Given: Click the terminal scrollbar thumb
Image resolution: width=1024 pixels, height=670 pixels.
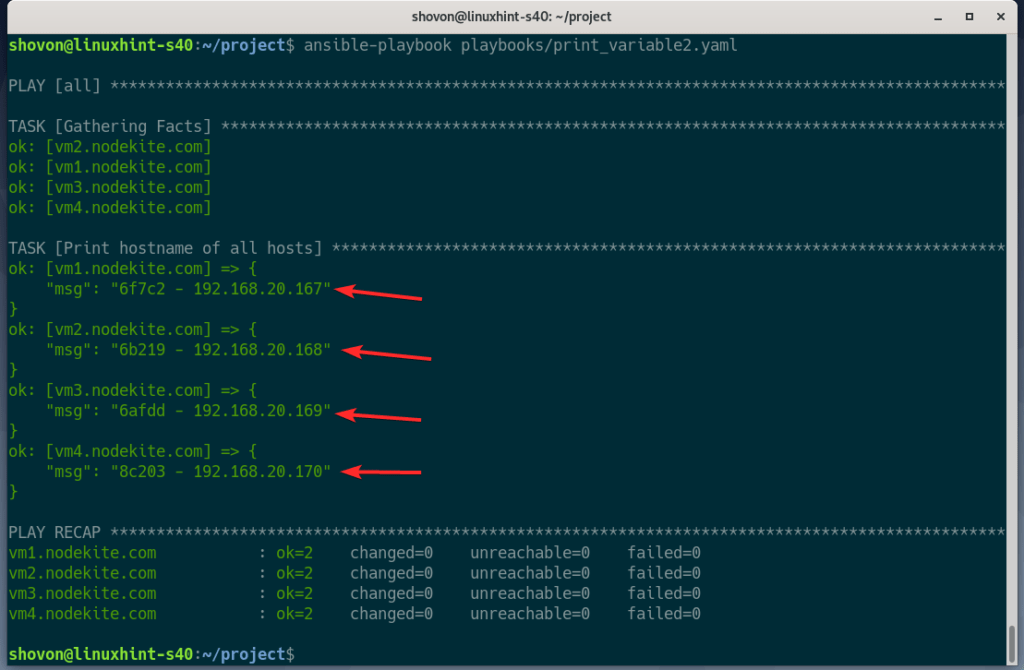Looking at the screenshot, I should tap(1012, 643).
